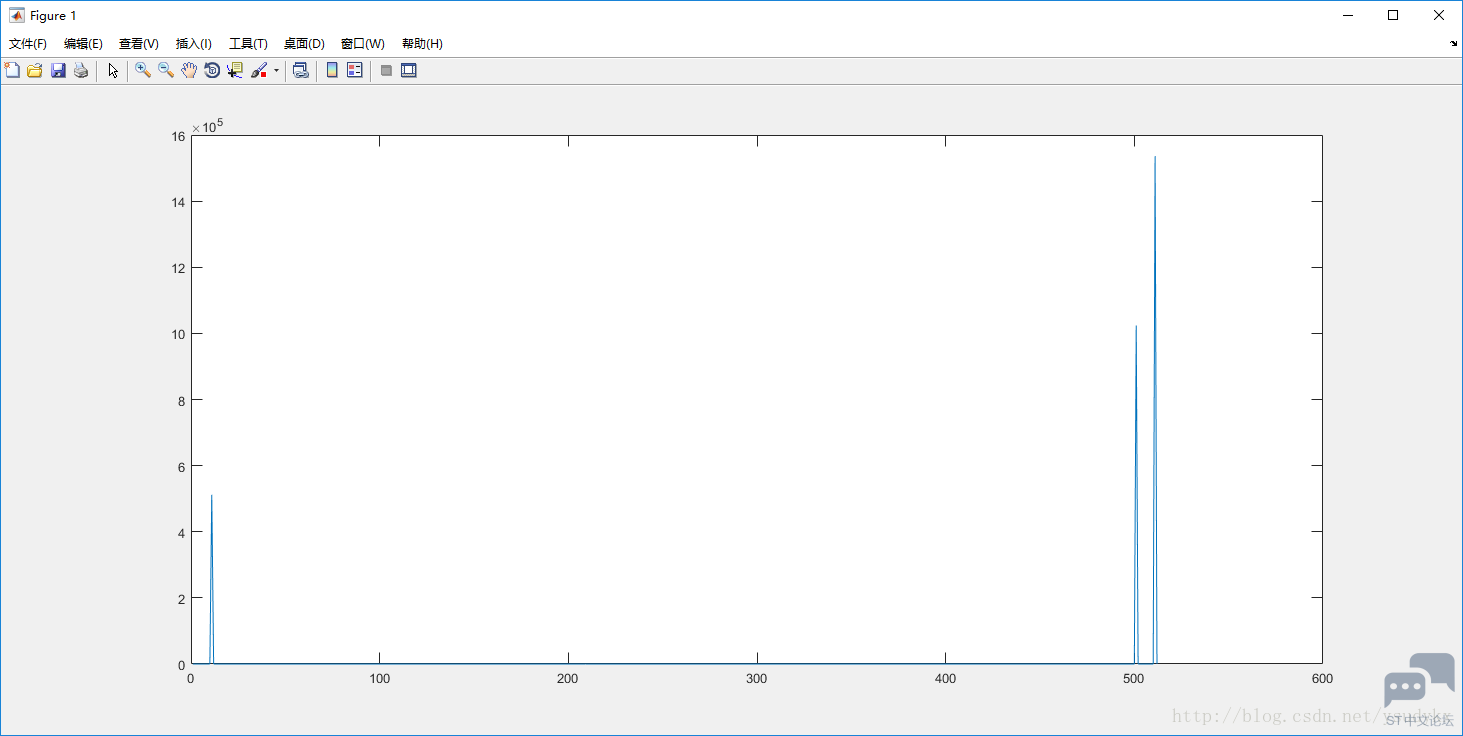Click the y-axis tick label 14

point(179,202)
